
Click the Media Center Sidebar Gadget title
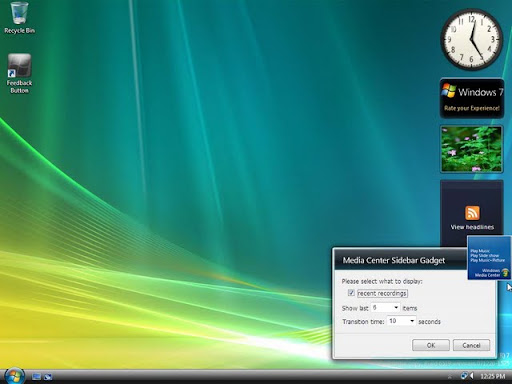coord(394,260)
